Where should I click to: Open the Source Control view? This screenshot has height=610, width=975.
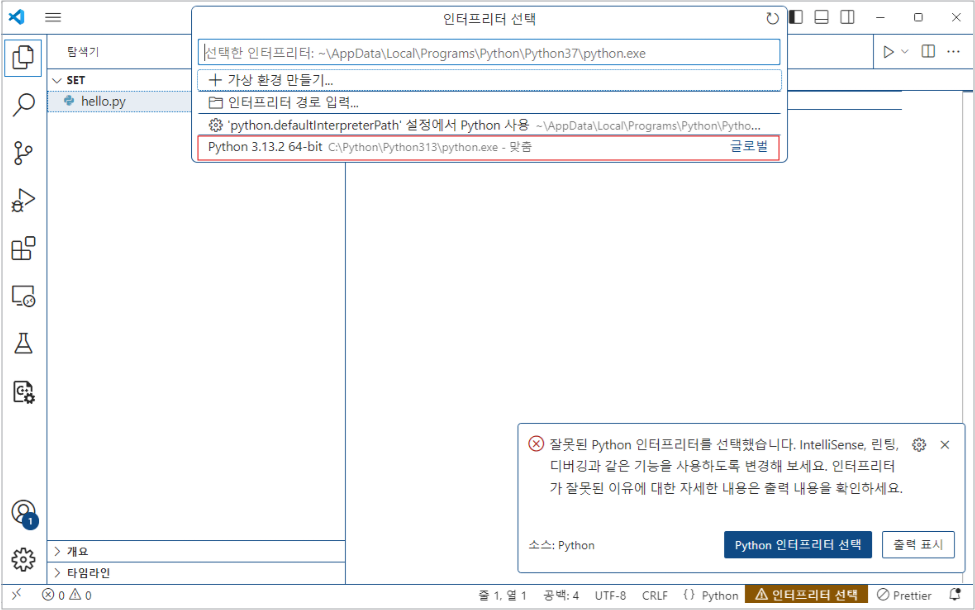pyautogui.click(x=24, y=152)
